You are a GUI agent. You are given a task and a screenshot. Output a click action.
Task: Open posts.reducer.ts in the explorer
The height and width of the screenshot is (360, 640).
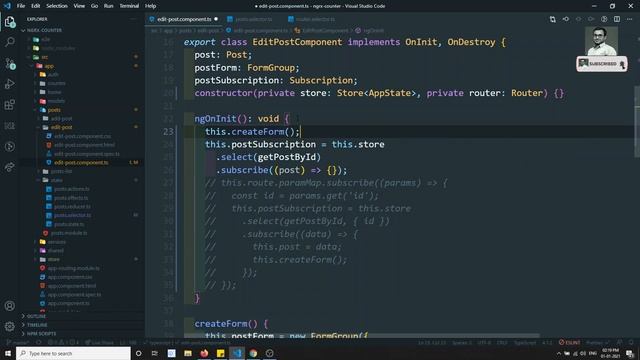tap(72, 207)
